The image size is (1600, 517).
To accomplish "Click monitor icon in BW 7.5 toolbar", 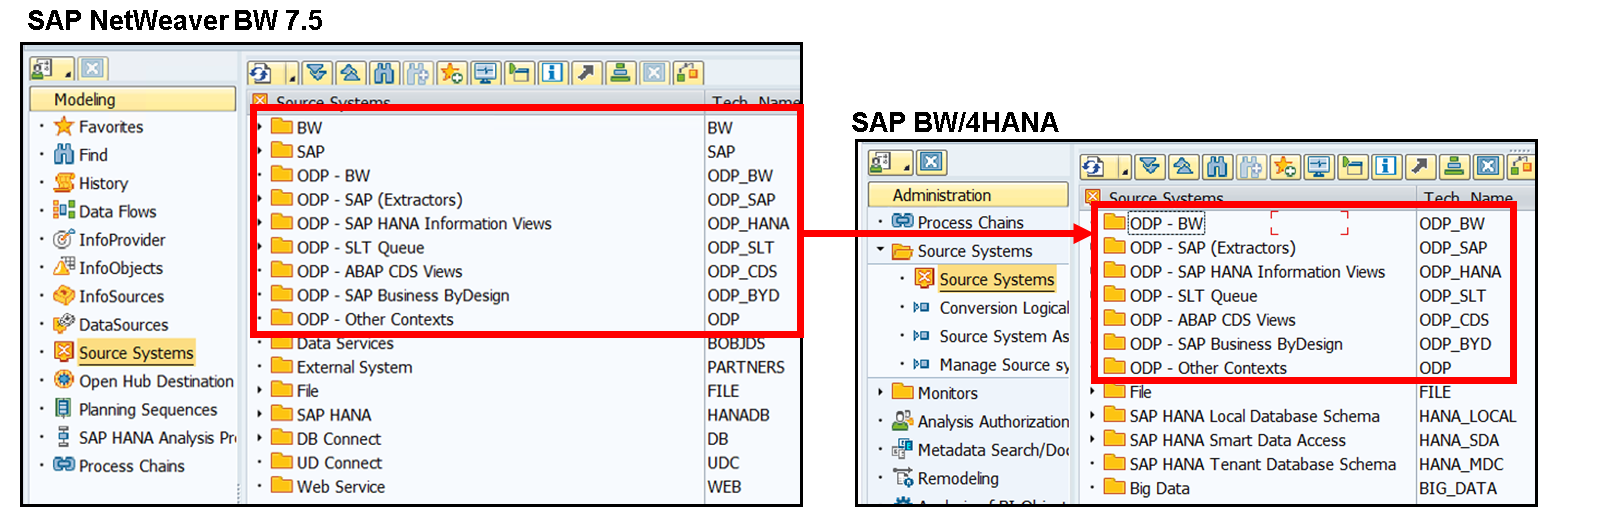I will tap(485, 73).
